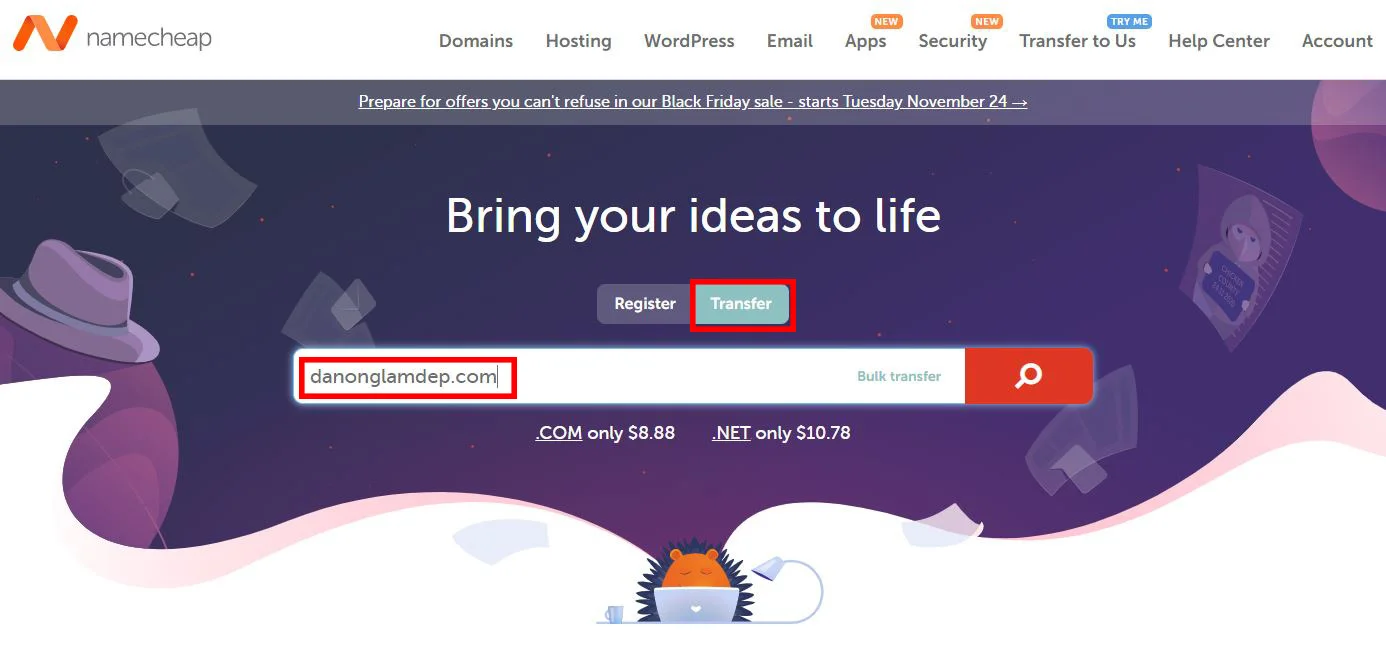Open the Transfer to Us menu
The image size is (1386, 669).
pos(1078,41)
